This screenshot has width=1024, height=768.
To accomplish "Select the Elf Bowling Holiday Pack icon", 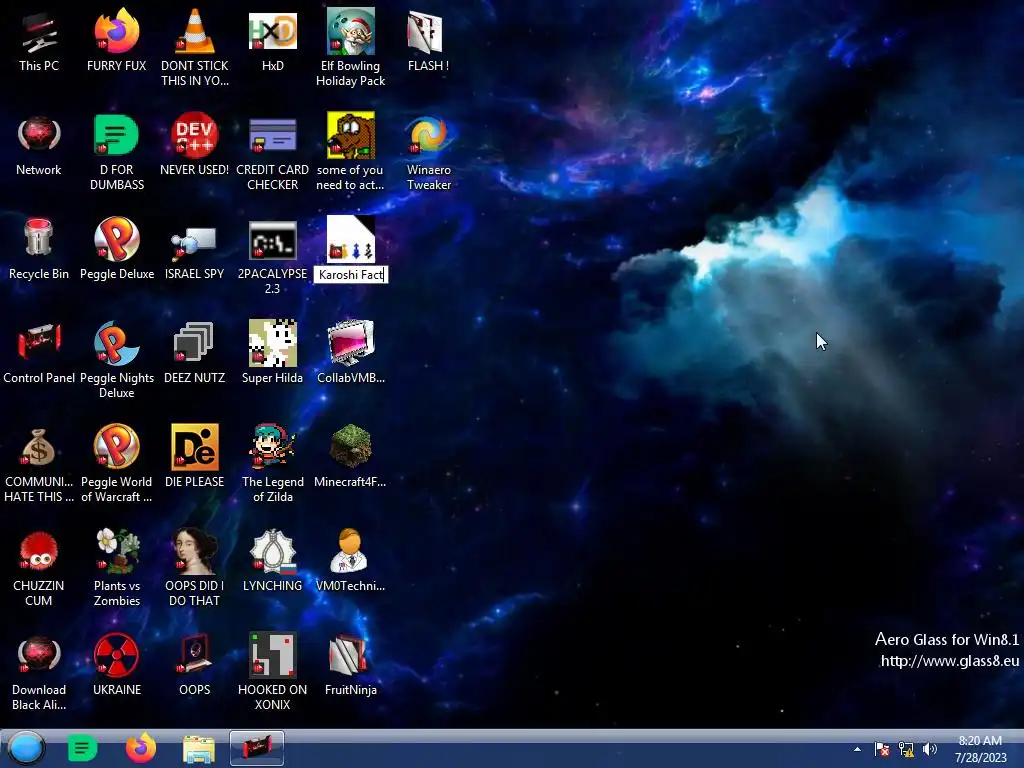I will (351, 47).
